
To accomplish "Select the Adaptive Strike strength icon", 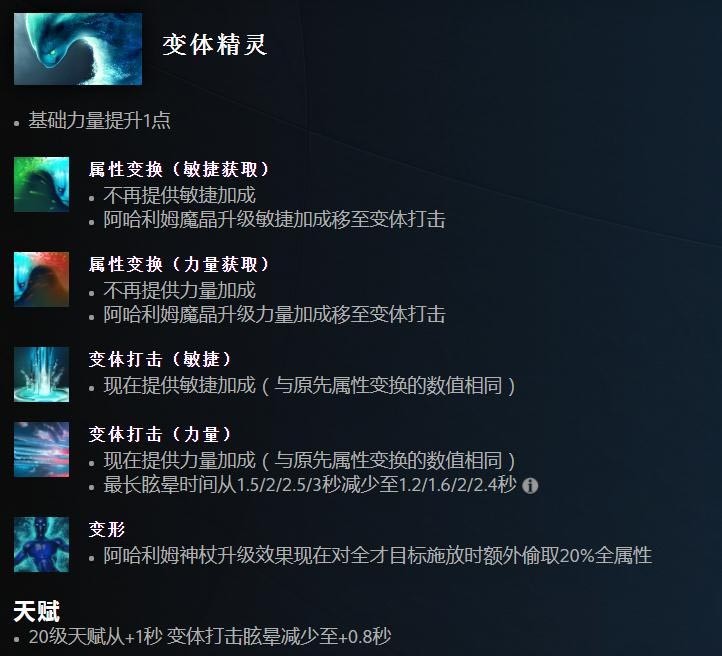I will tap(41, 449).
